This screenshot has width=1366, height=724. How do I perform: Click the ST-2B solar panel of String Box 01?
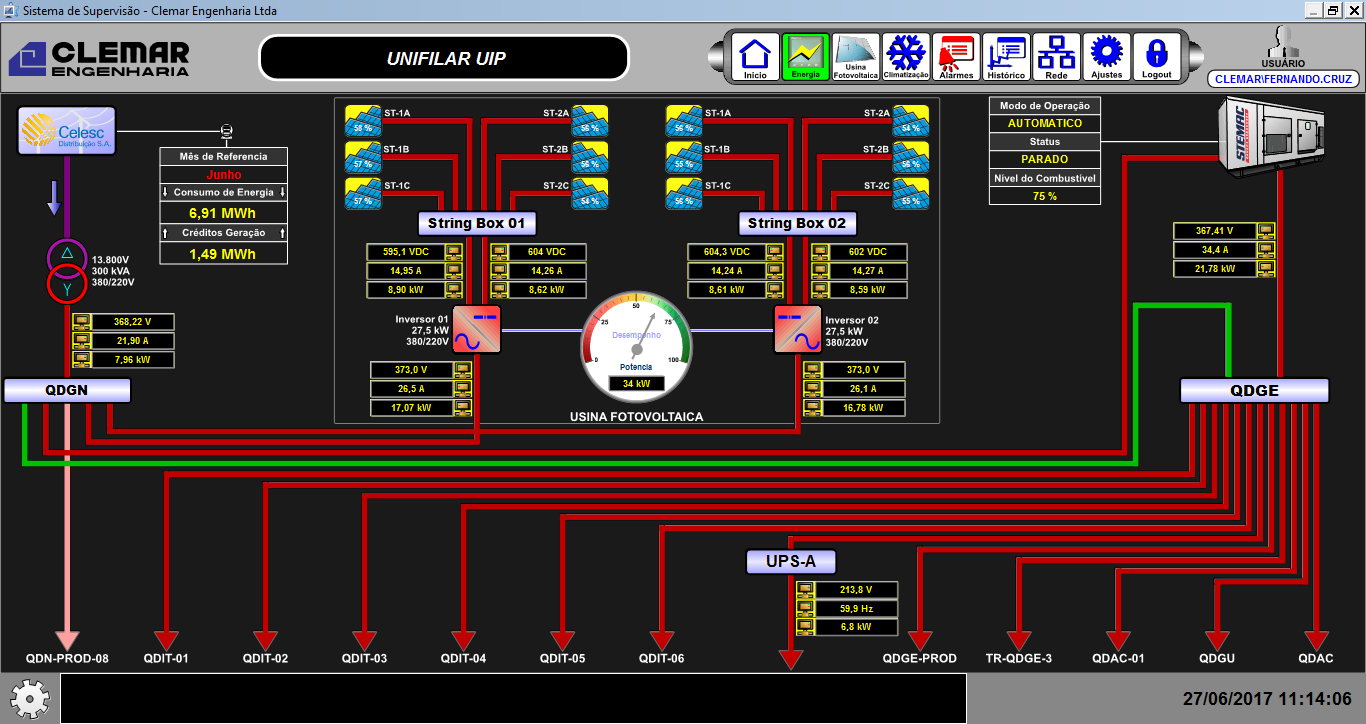point(590,157)
